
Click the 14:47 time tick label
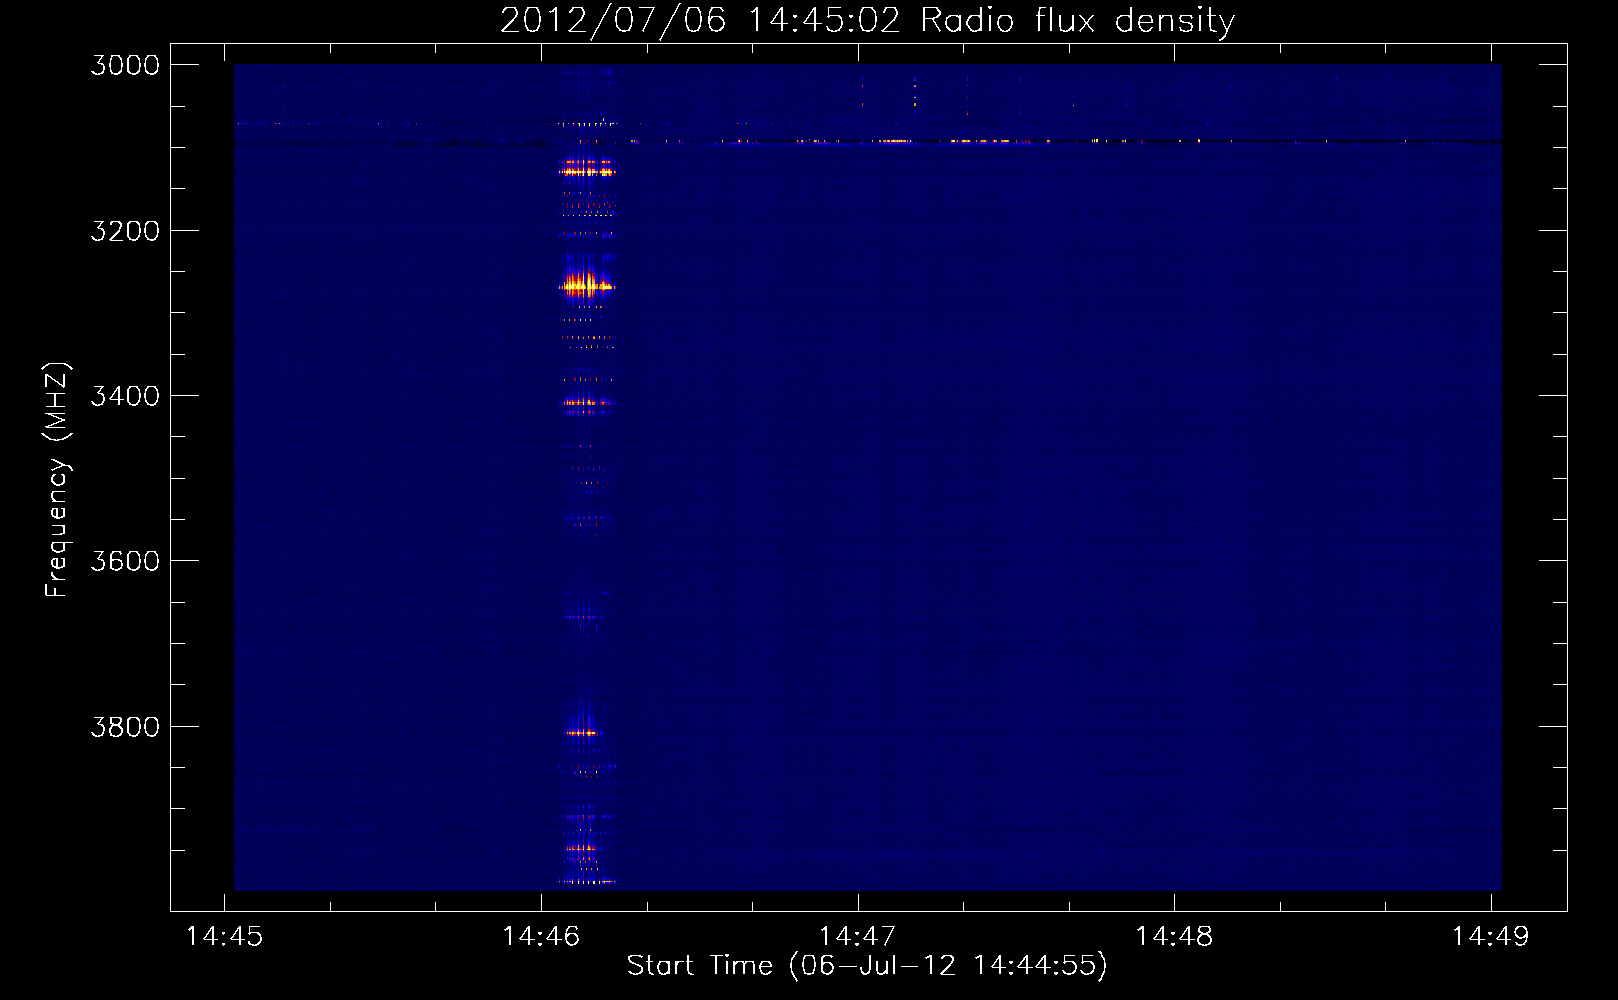click(858, 937)
